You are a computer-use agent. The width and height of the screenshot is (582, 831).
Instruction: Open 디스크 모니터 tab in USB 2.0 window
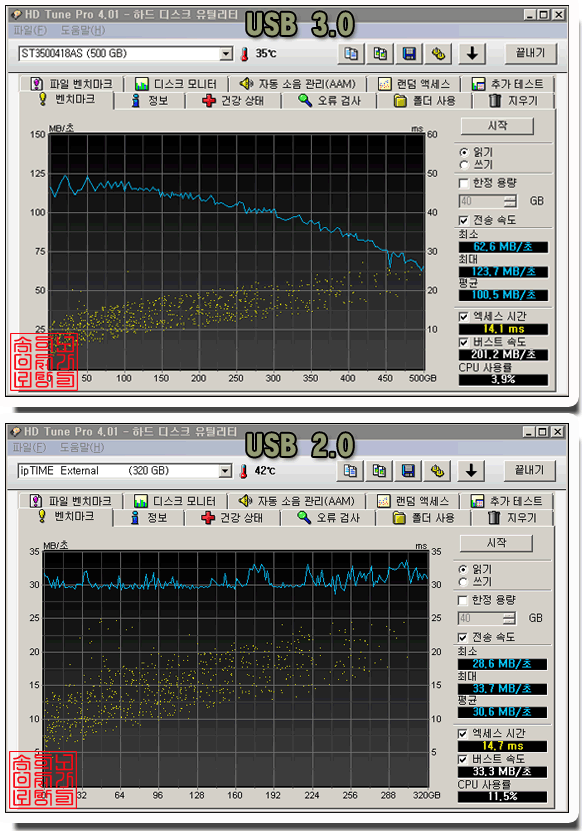tap(174, 501)
